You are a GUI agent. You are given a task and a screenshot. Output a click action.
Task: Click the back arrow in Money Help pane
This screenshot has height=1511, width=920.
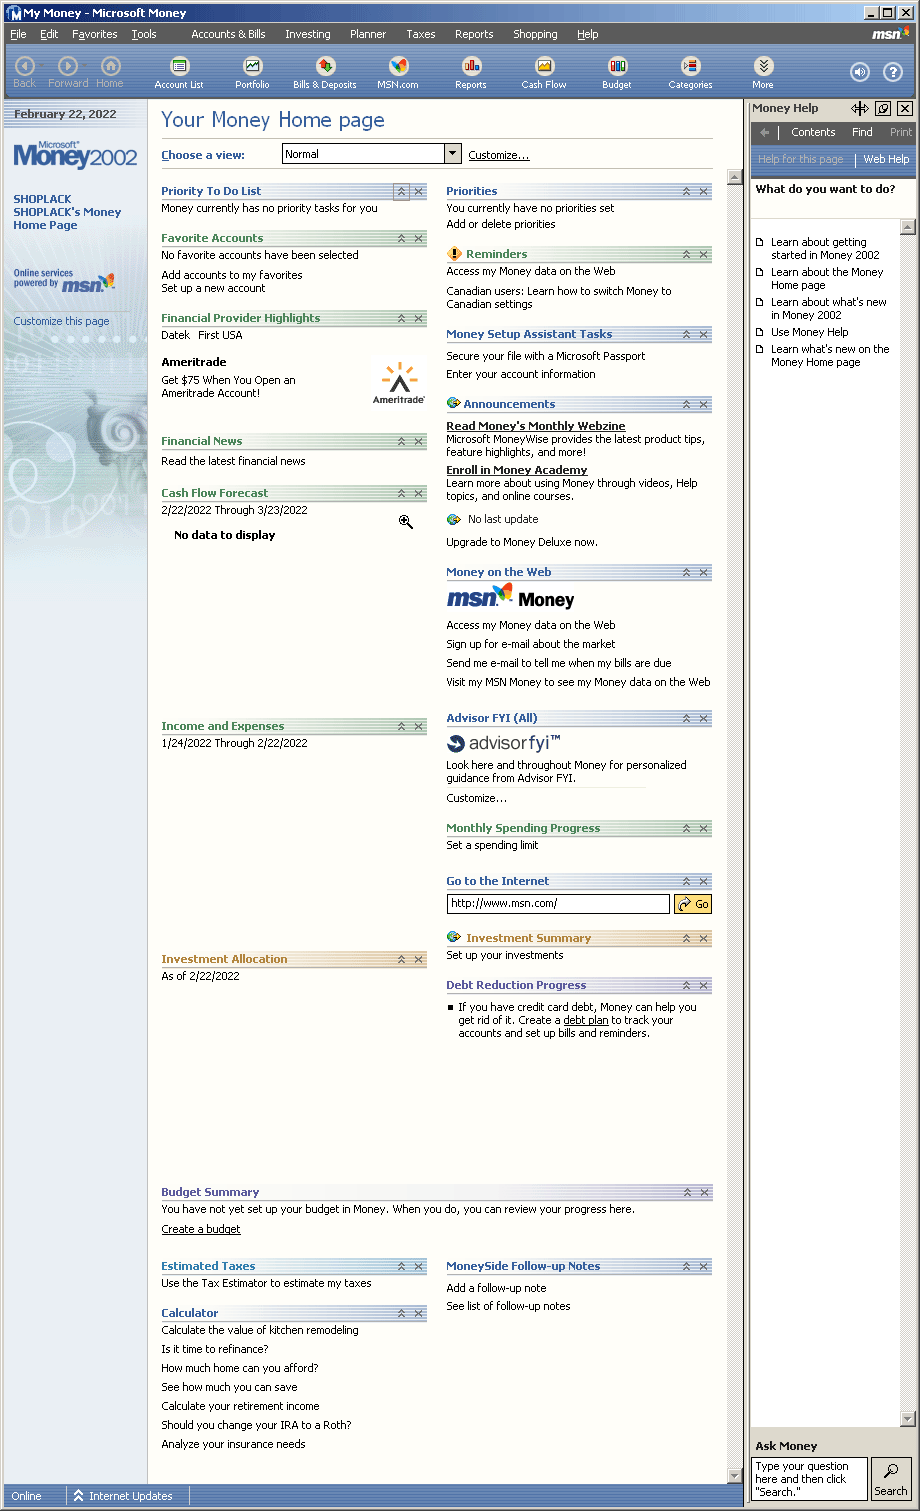coord(765,132)
